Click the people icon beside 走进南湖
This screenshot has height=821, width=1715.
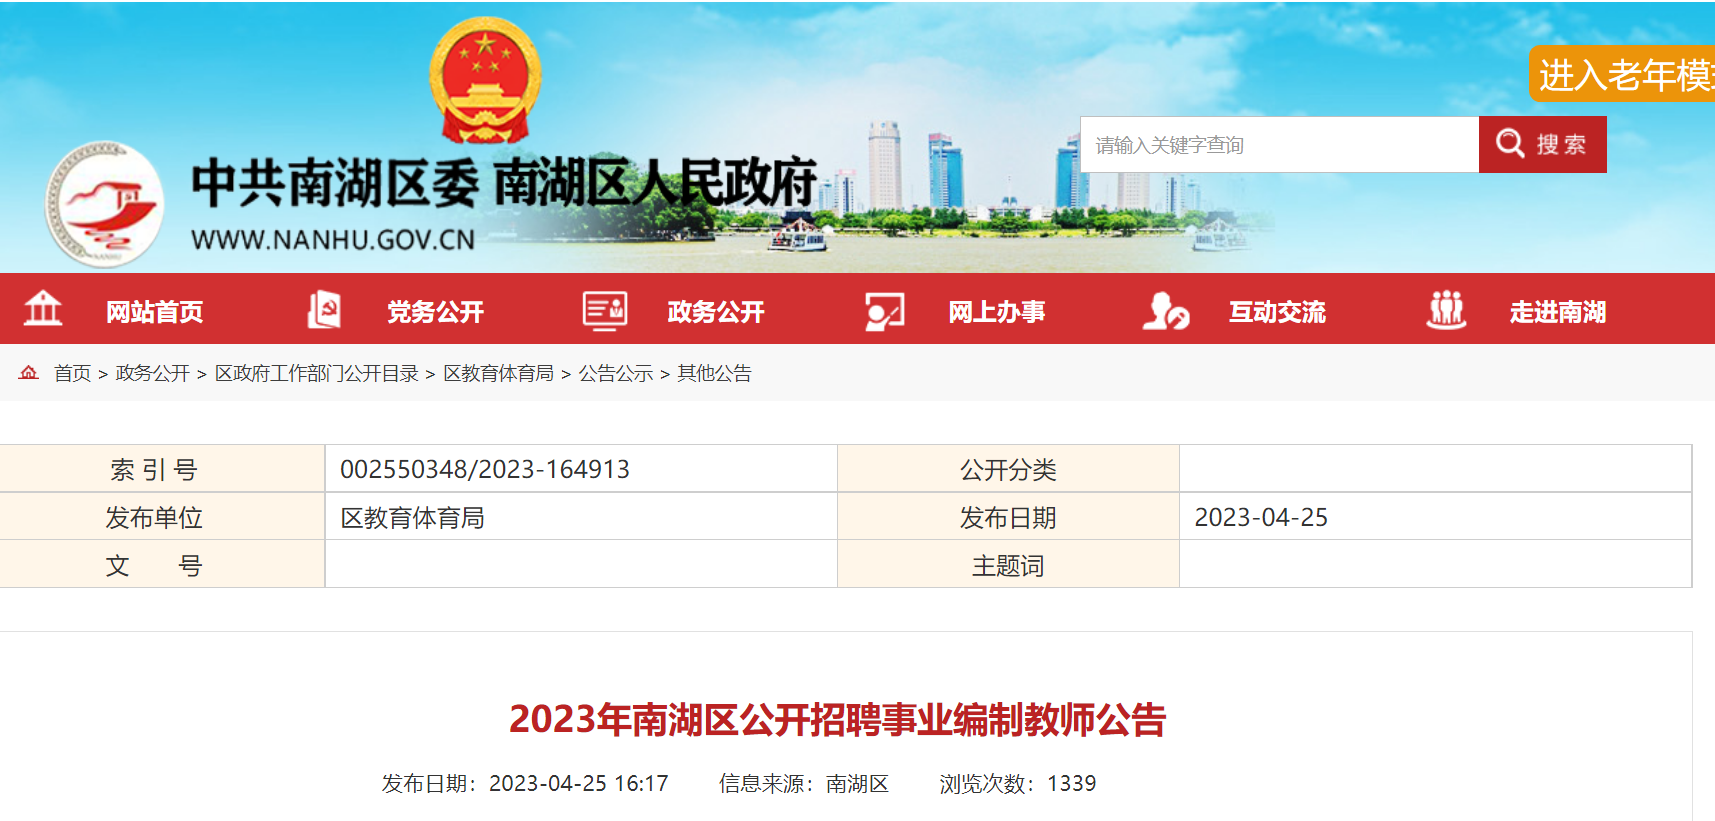coord(1446,310)
